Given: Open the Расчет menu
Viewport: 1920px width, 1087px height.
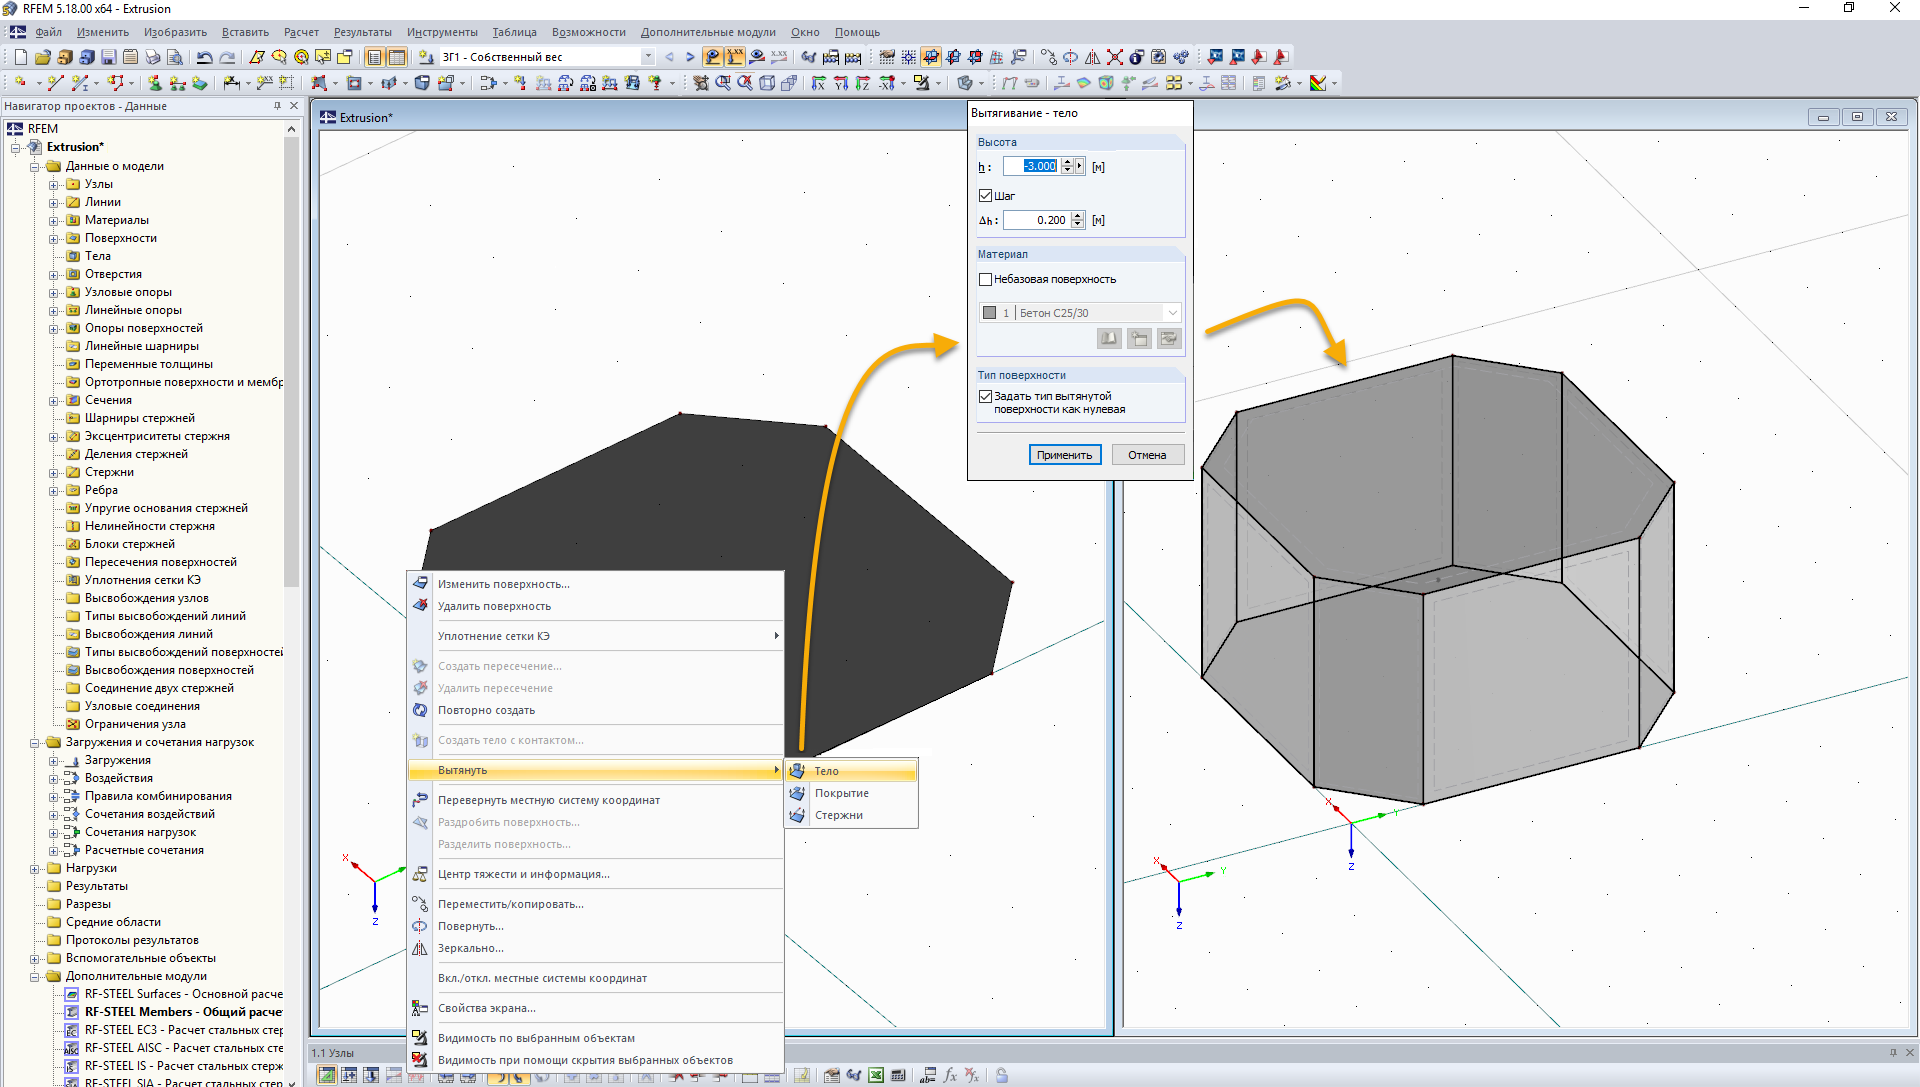Looking at the screenshot, I should (x=301, y=32).
